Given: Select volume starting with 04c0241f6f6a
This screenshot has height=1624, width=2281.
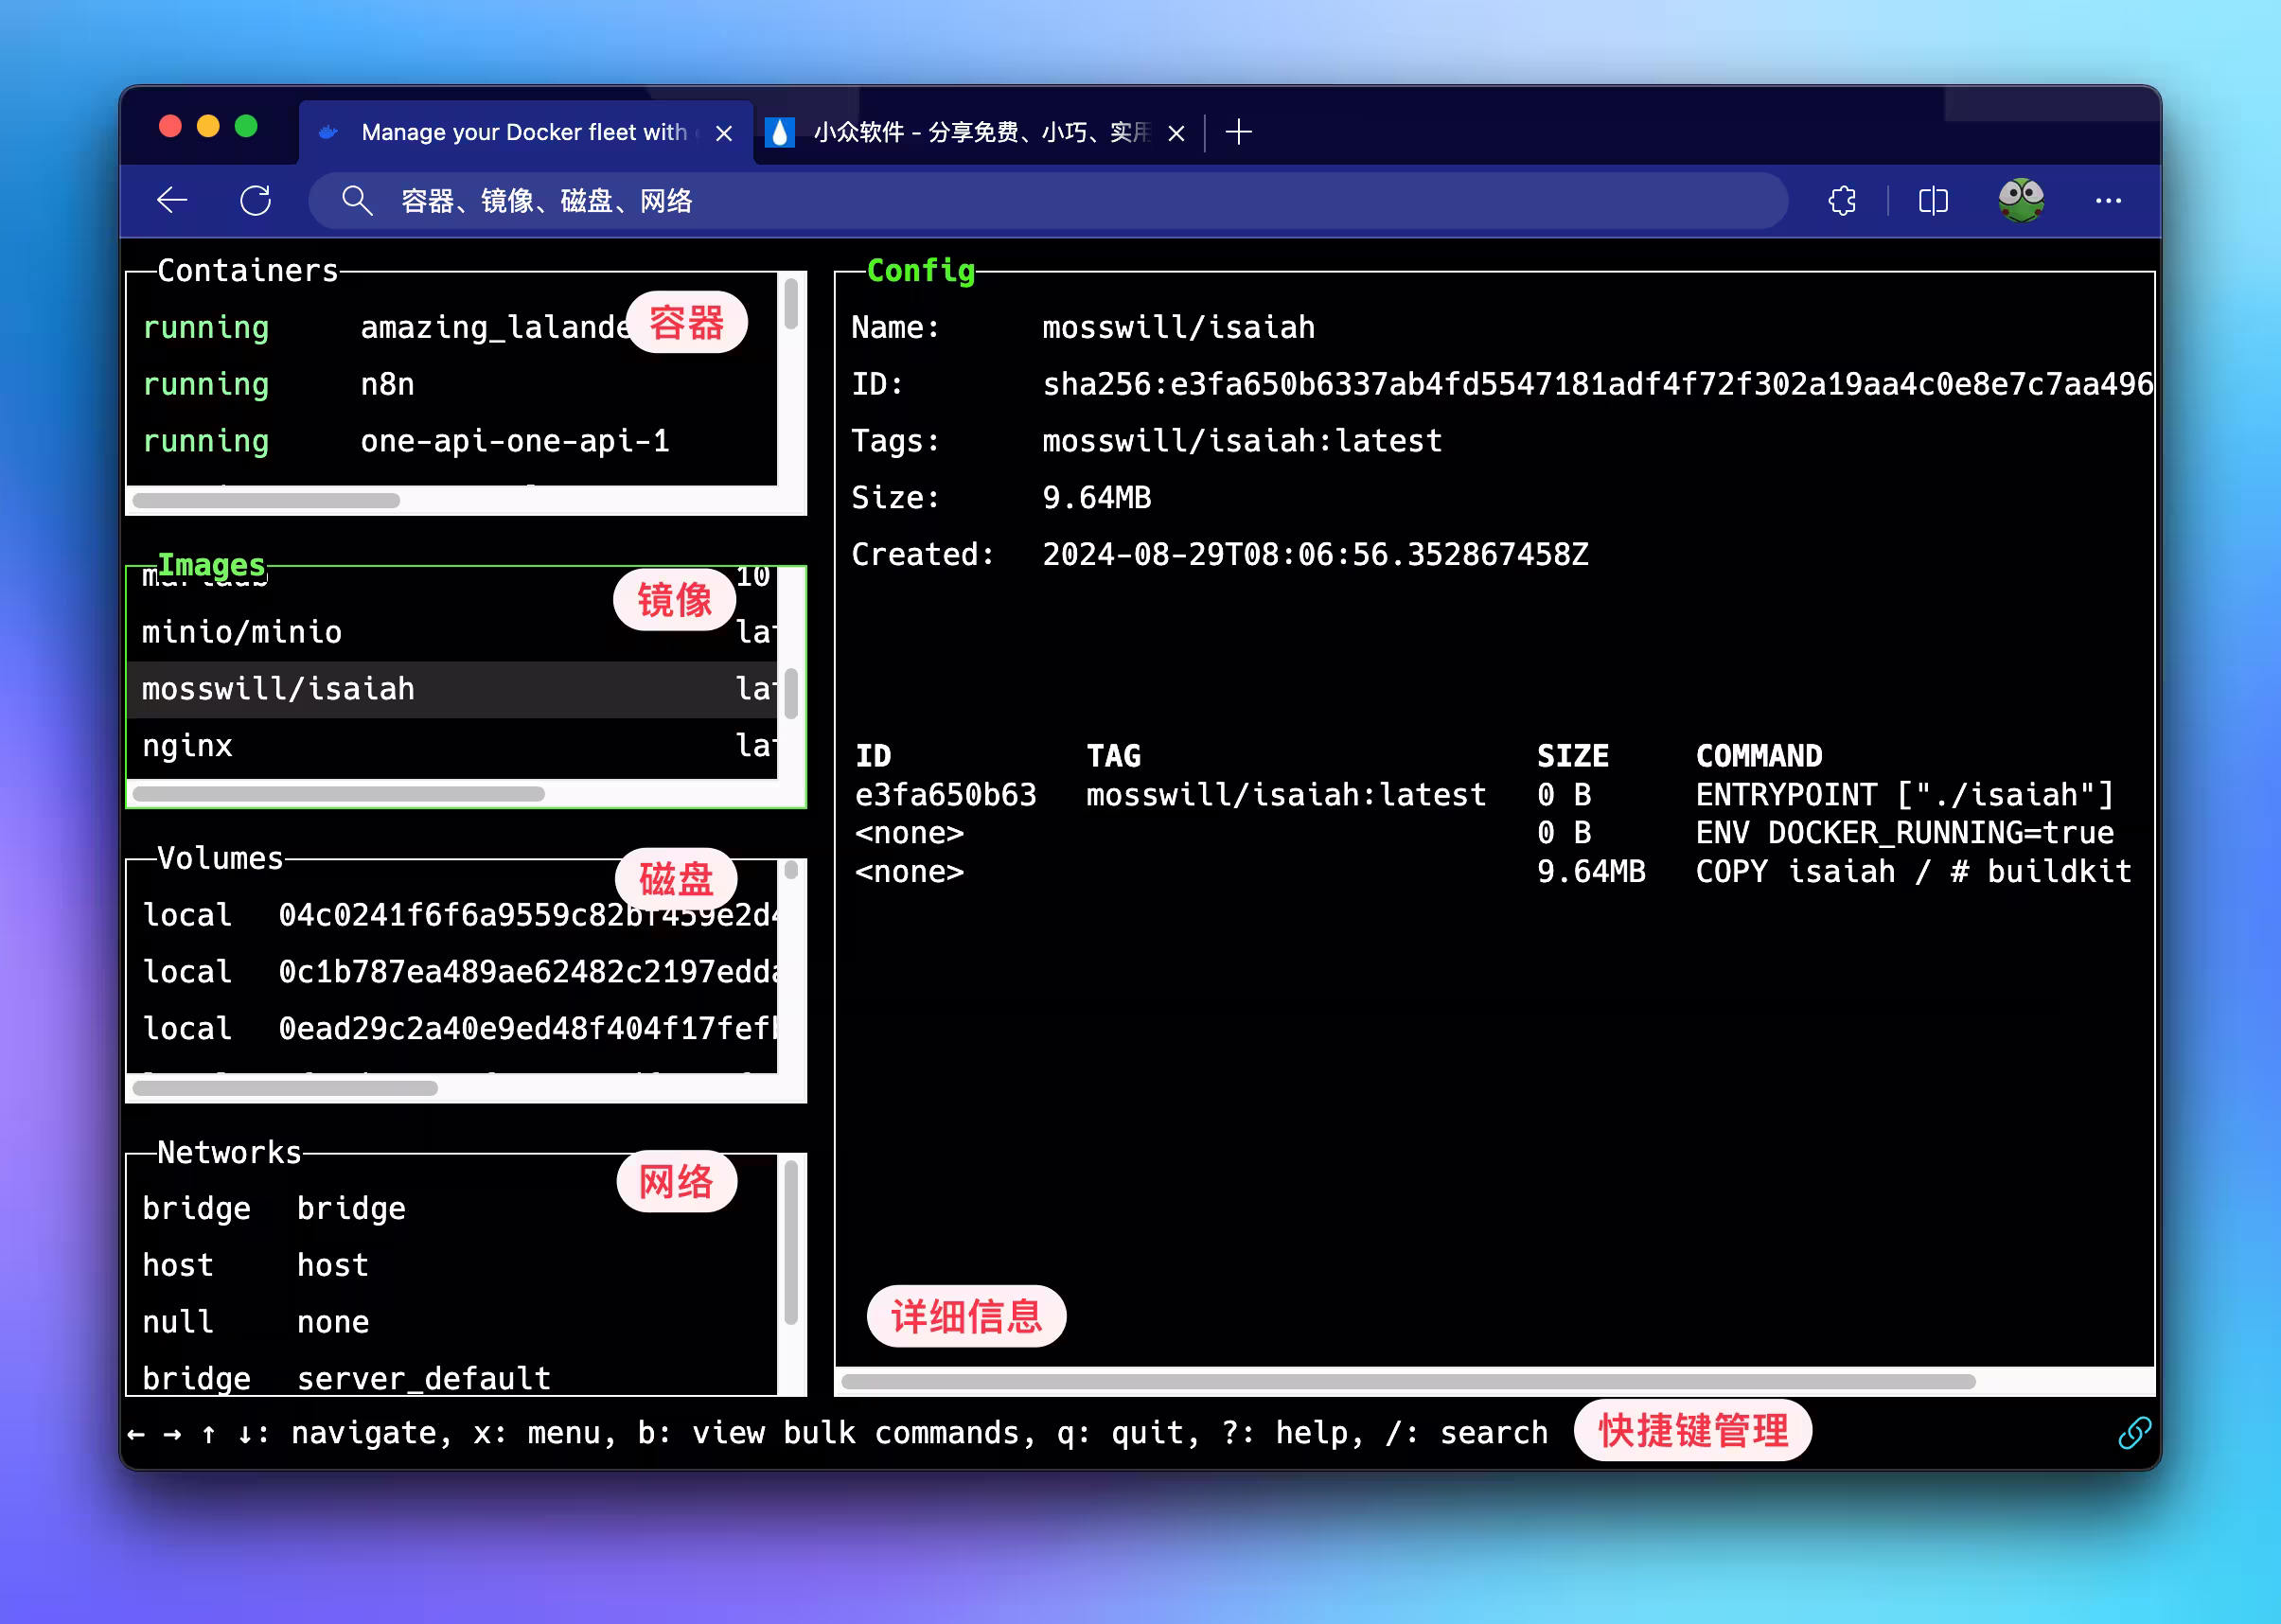Looking at the screenshot, I should pyautogui.click(x=452, y=915).
